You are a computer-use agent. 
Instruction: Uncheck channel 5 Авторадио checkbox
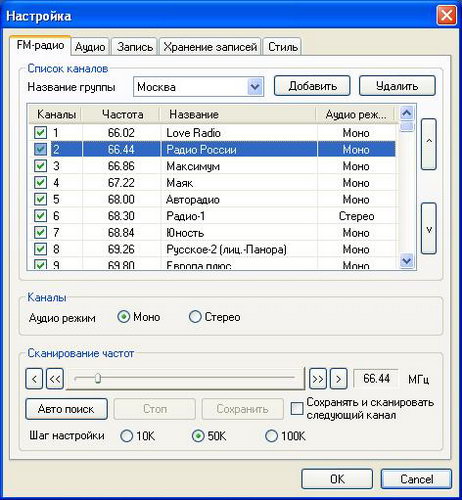40,199
